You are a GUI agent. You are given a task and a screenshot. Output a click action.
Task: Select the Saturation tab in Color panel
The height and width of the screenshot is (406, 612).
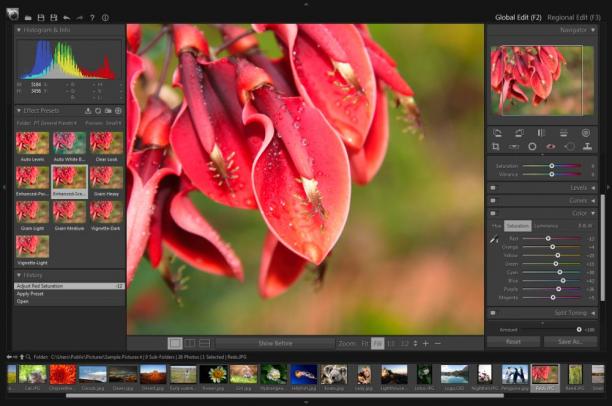click(x=518, y=226)
